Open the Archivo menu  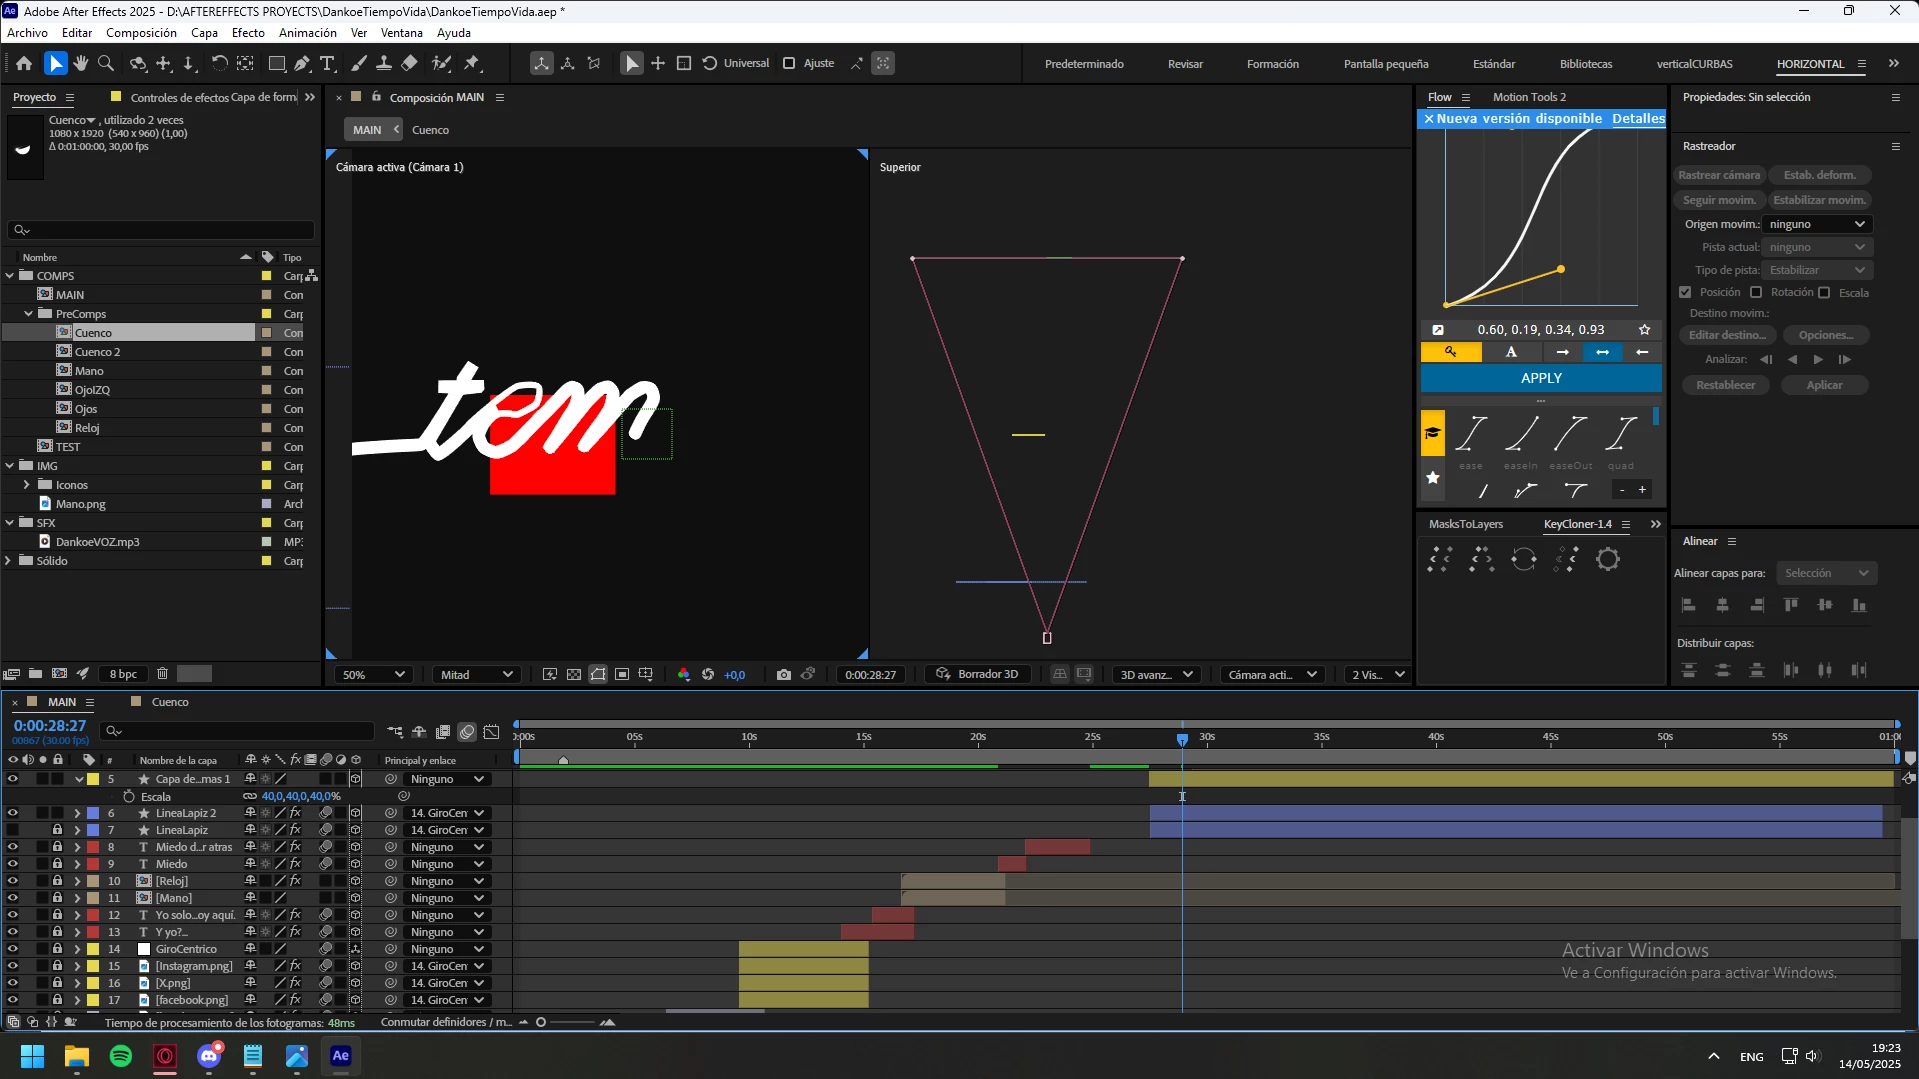click(27, 33)
